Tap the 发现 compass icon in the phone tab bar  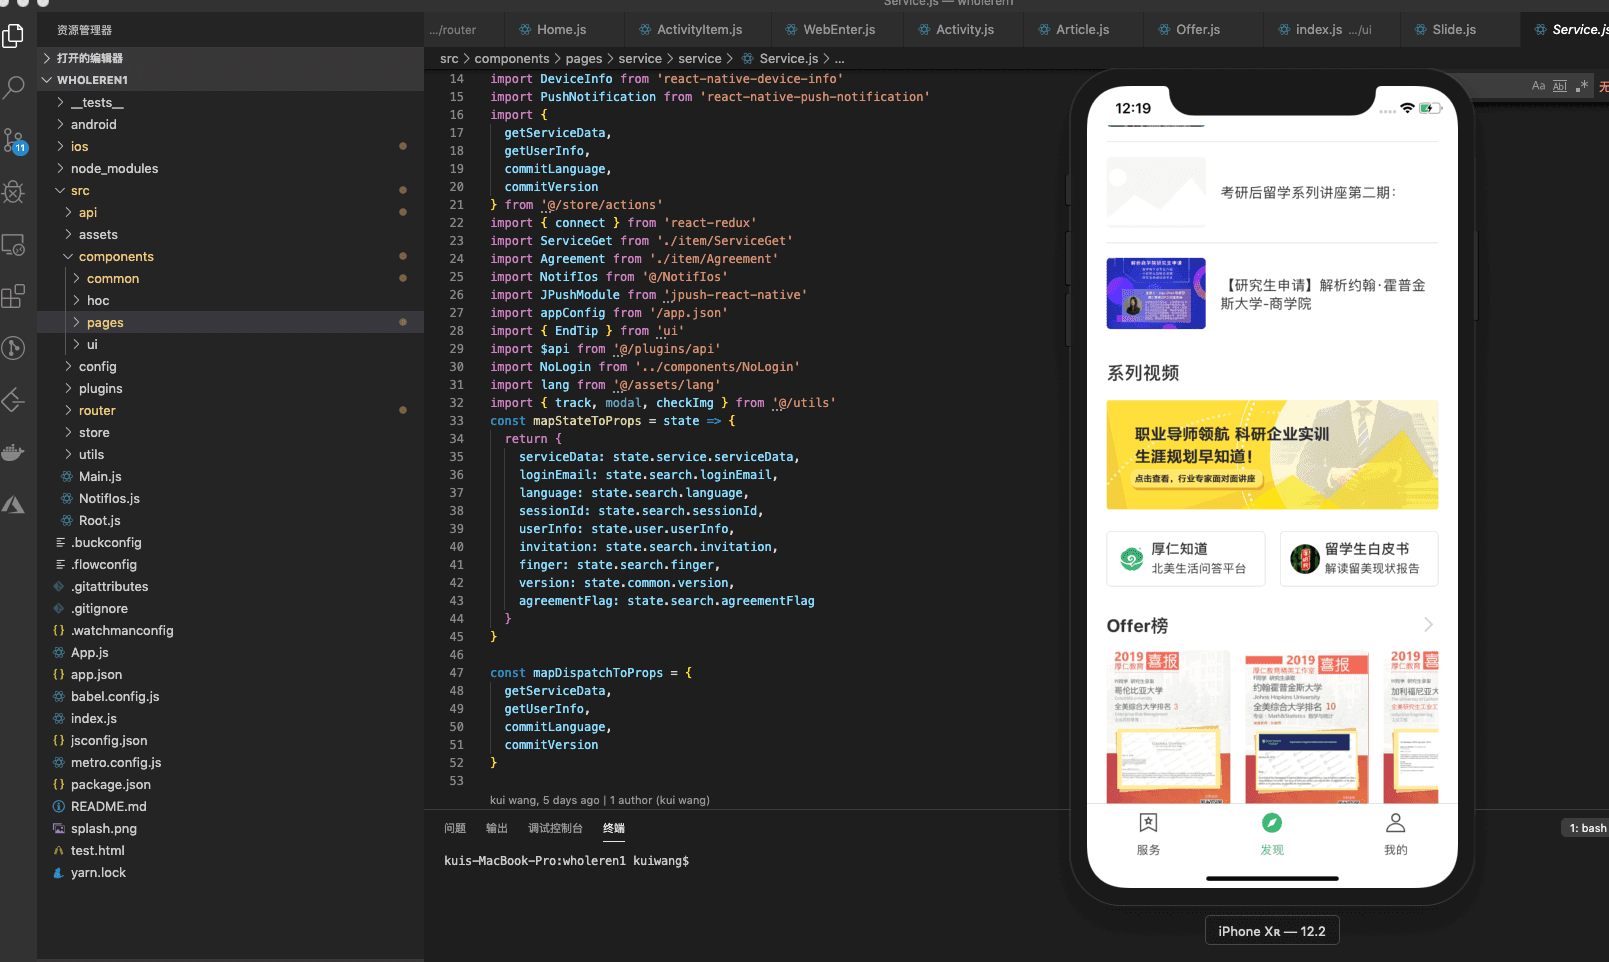pyautogui.click(x=1272, y=823)
